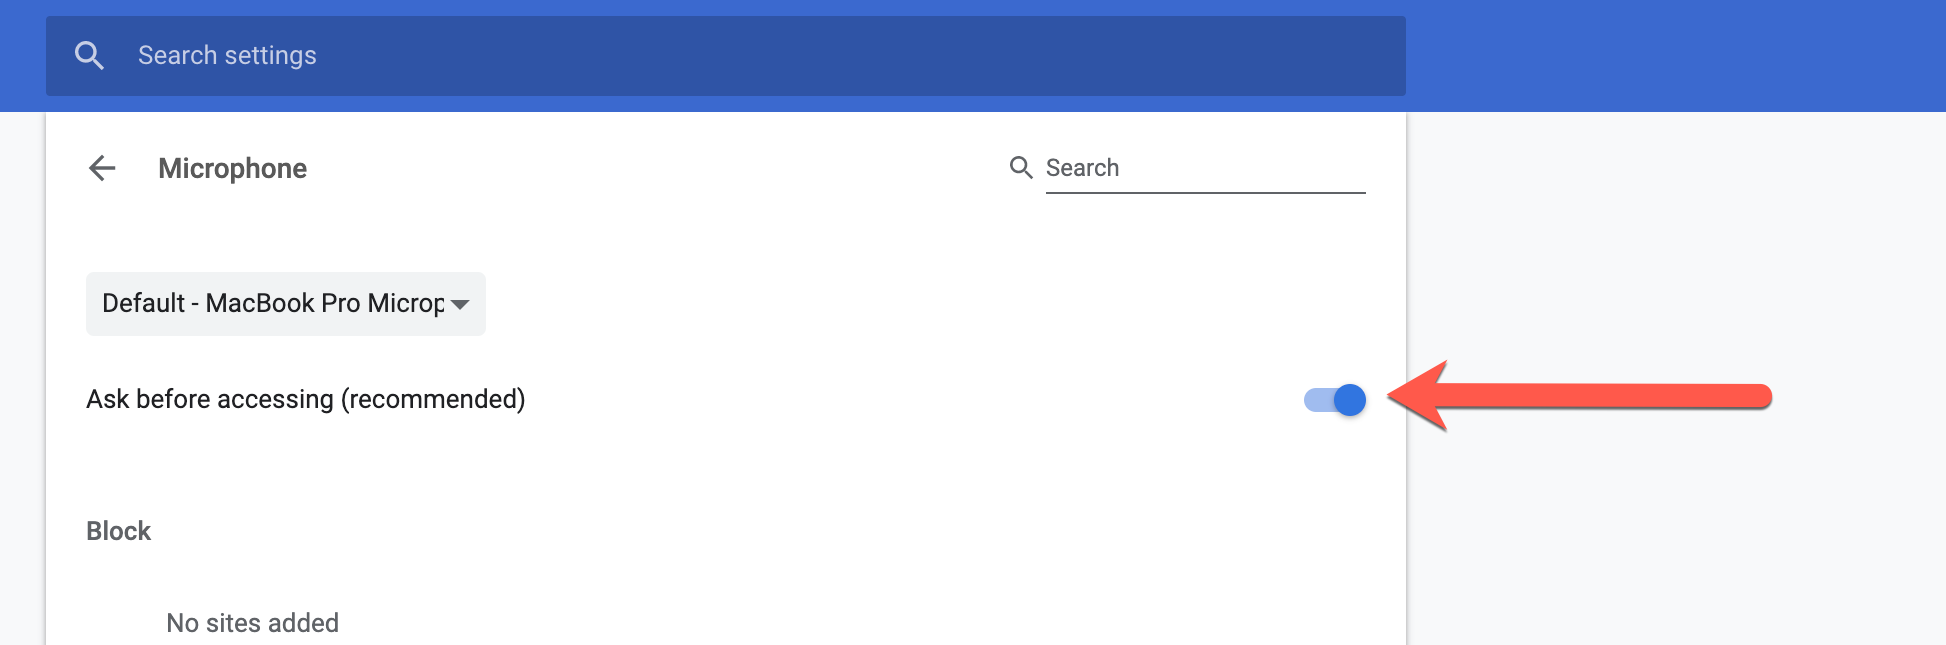This screenshot has width=1946, height=645.
Task: Click the "Ask before accessing (recommended)" label
Action: pyautogui.click(x=305, y=399)
